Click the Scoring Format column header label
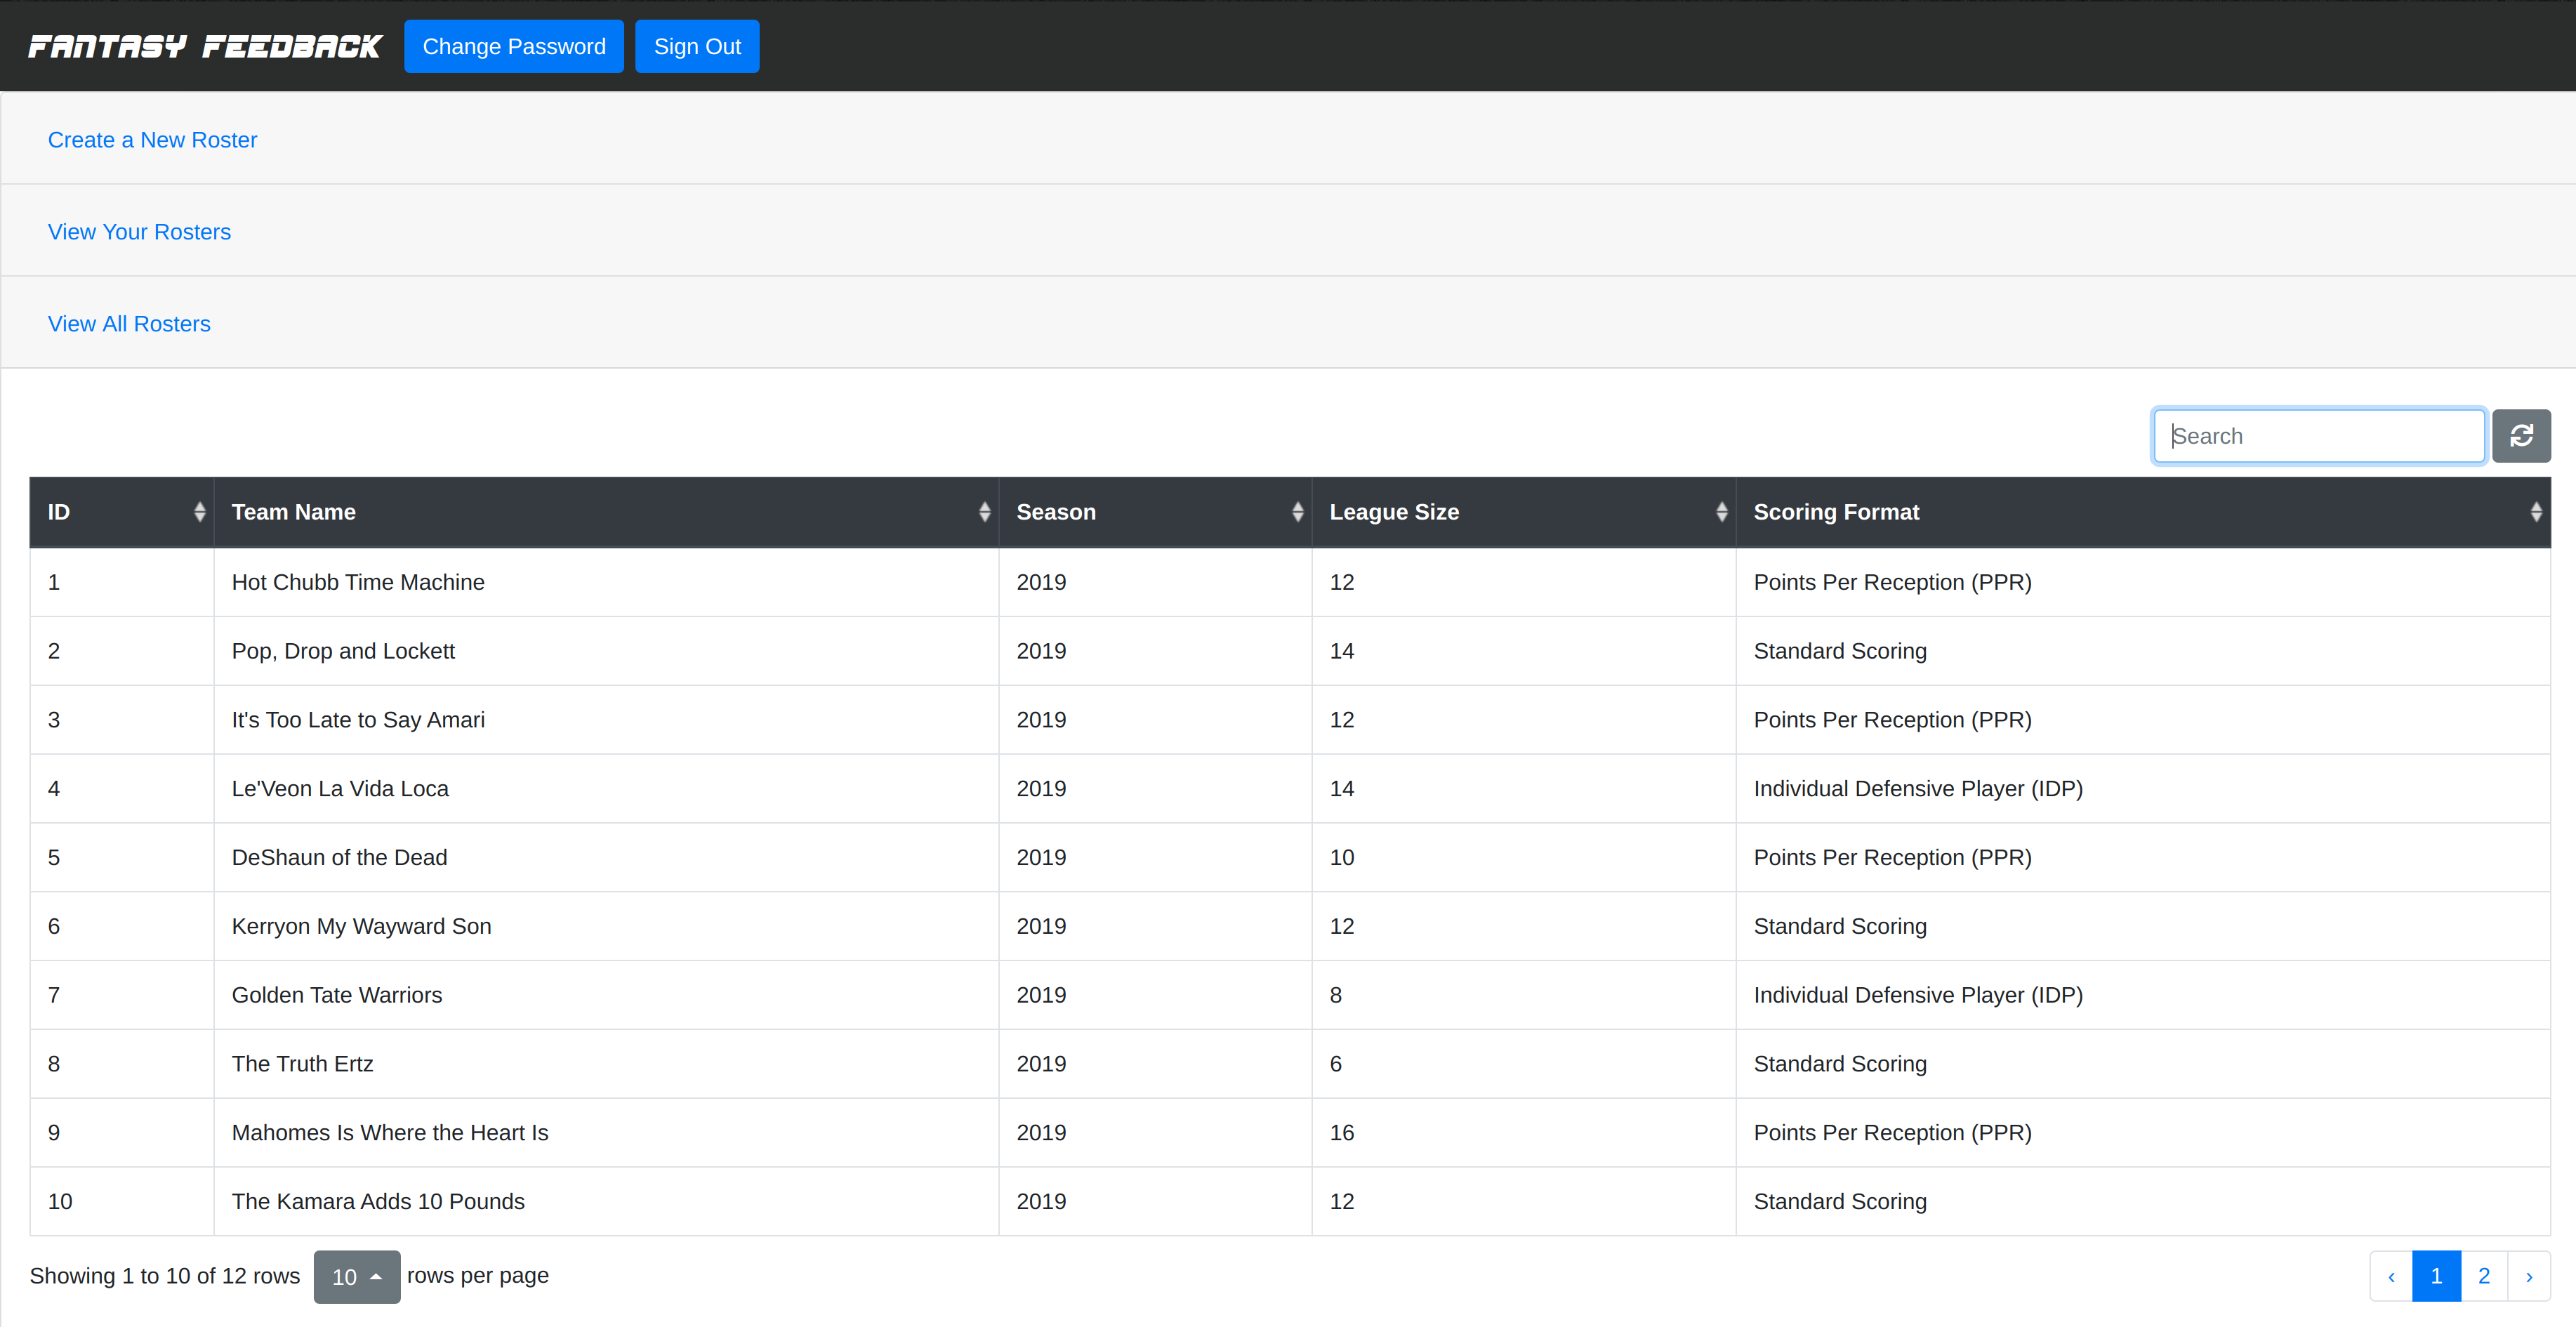 [1836, 512]
